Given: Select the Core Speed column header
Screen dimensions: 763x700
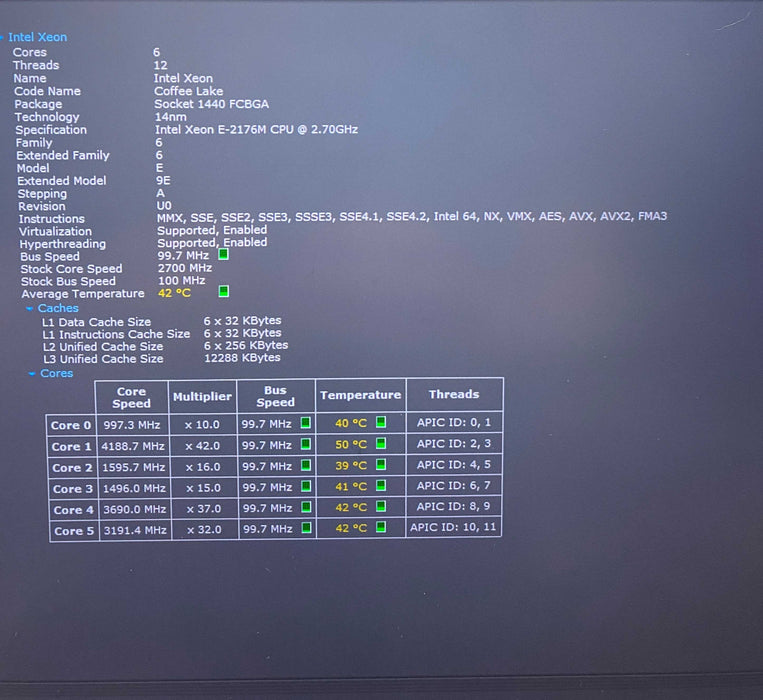Looking at the screenshot, I should (x=131, y=397).
